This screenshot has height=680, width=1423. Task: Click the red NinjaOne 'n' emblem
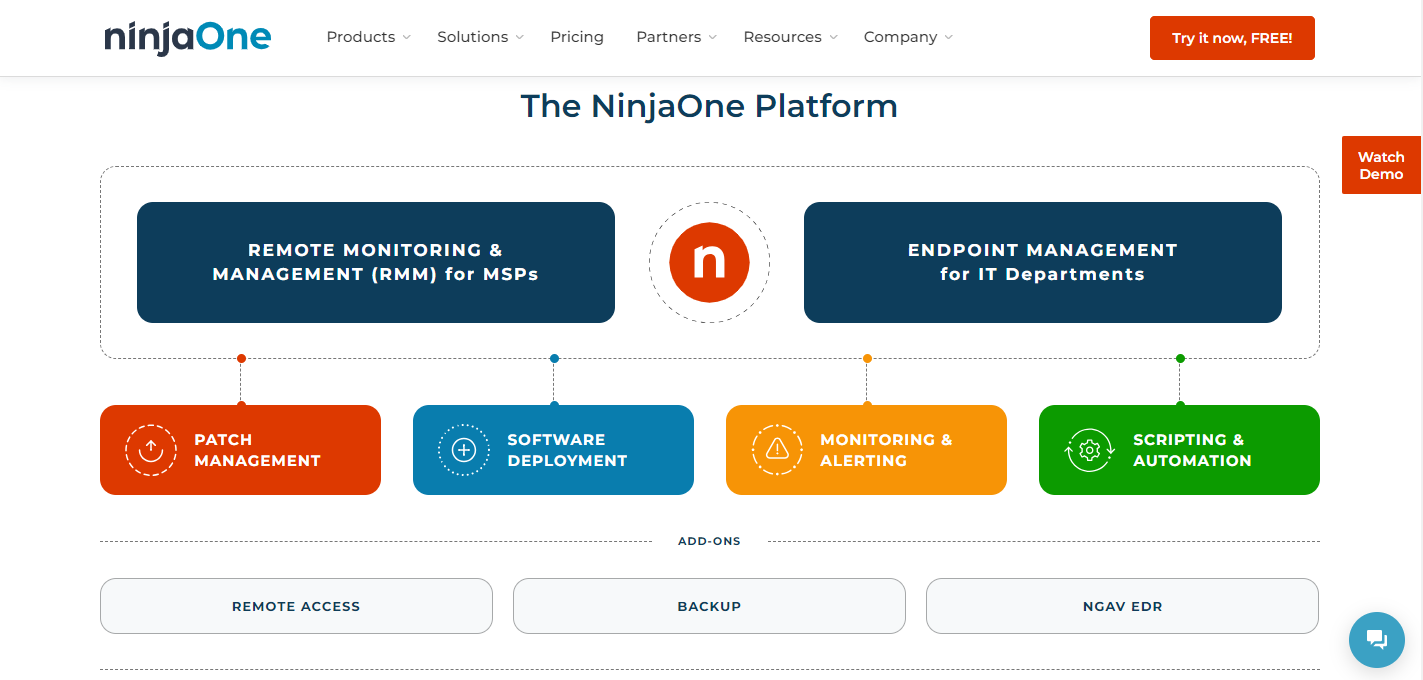(709, 263)
